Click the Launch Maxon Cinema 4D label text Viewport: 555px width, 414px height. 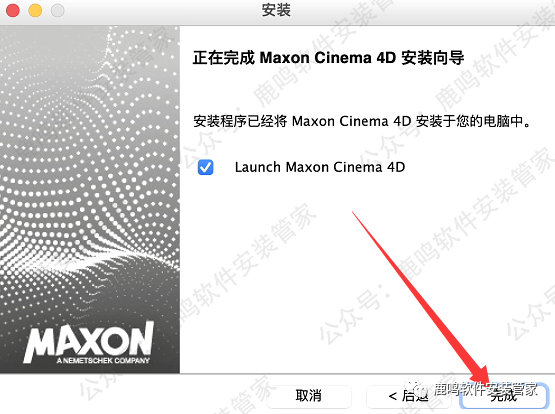tap(320, 167)
